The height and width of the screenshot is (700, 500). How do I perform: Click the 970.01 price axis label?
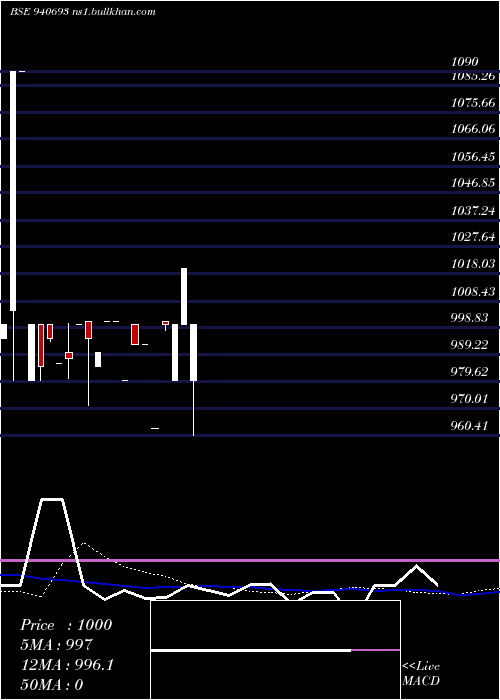coord(469,398)
